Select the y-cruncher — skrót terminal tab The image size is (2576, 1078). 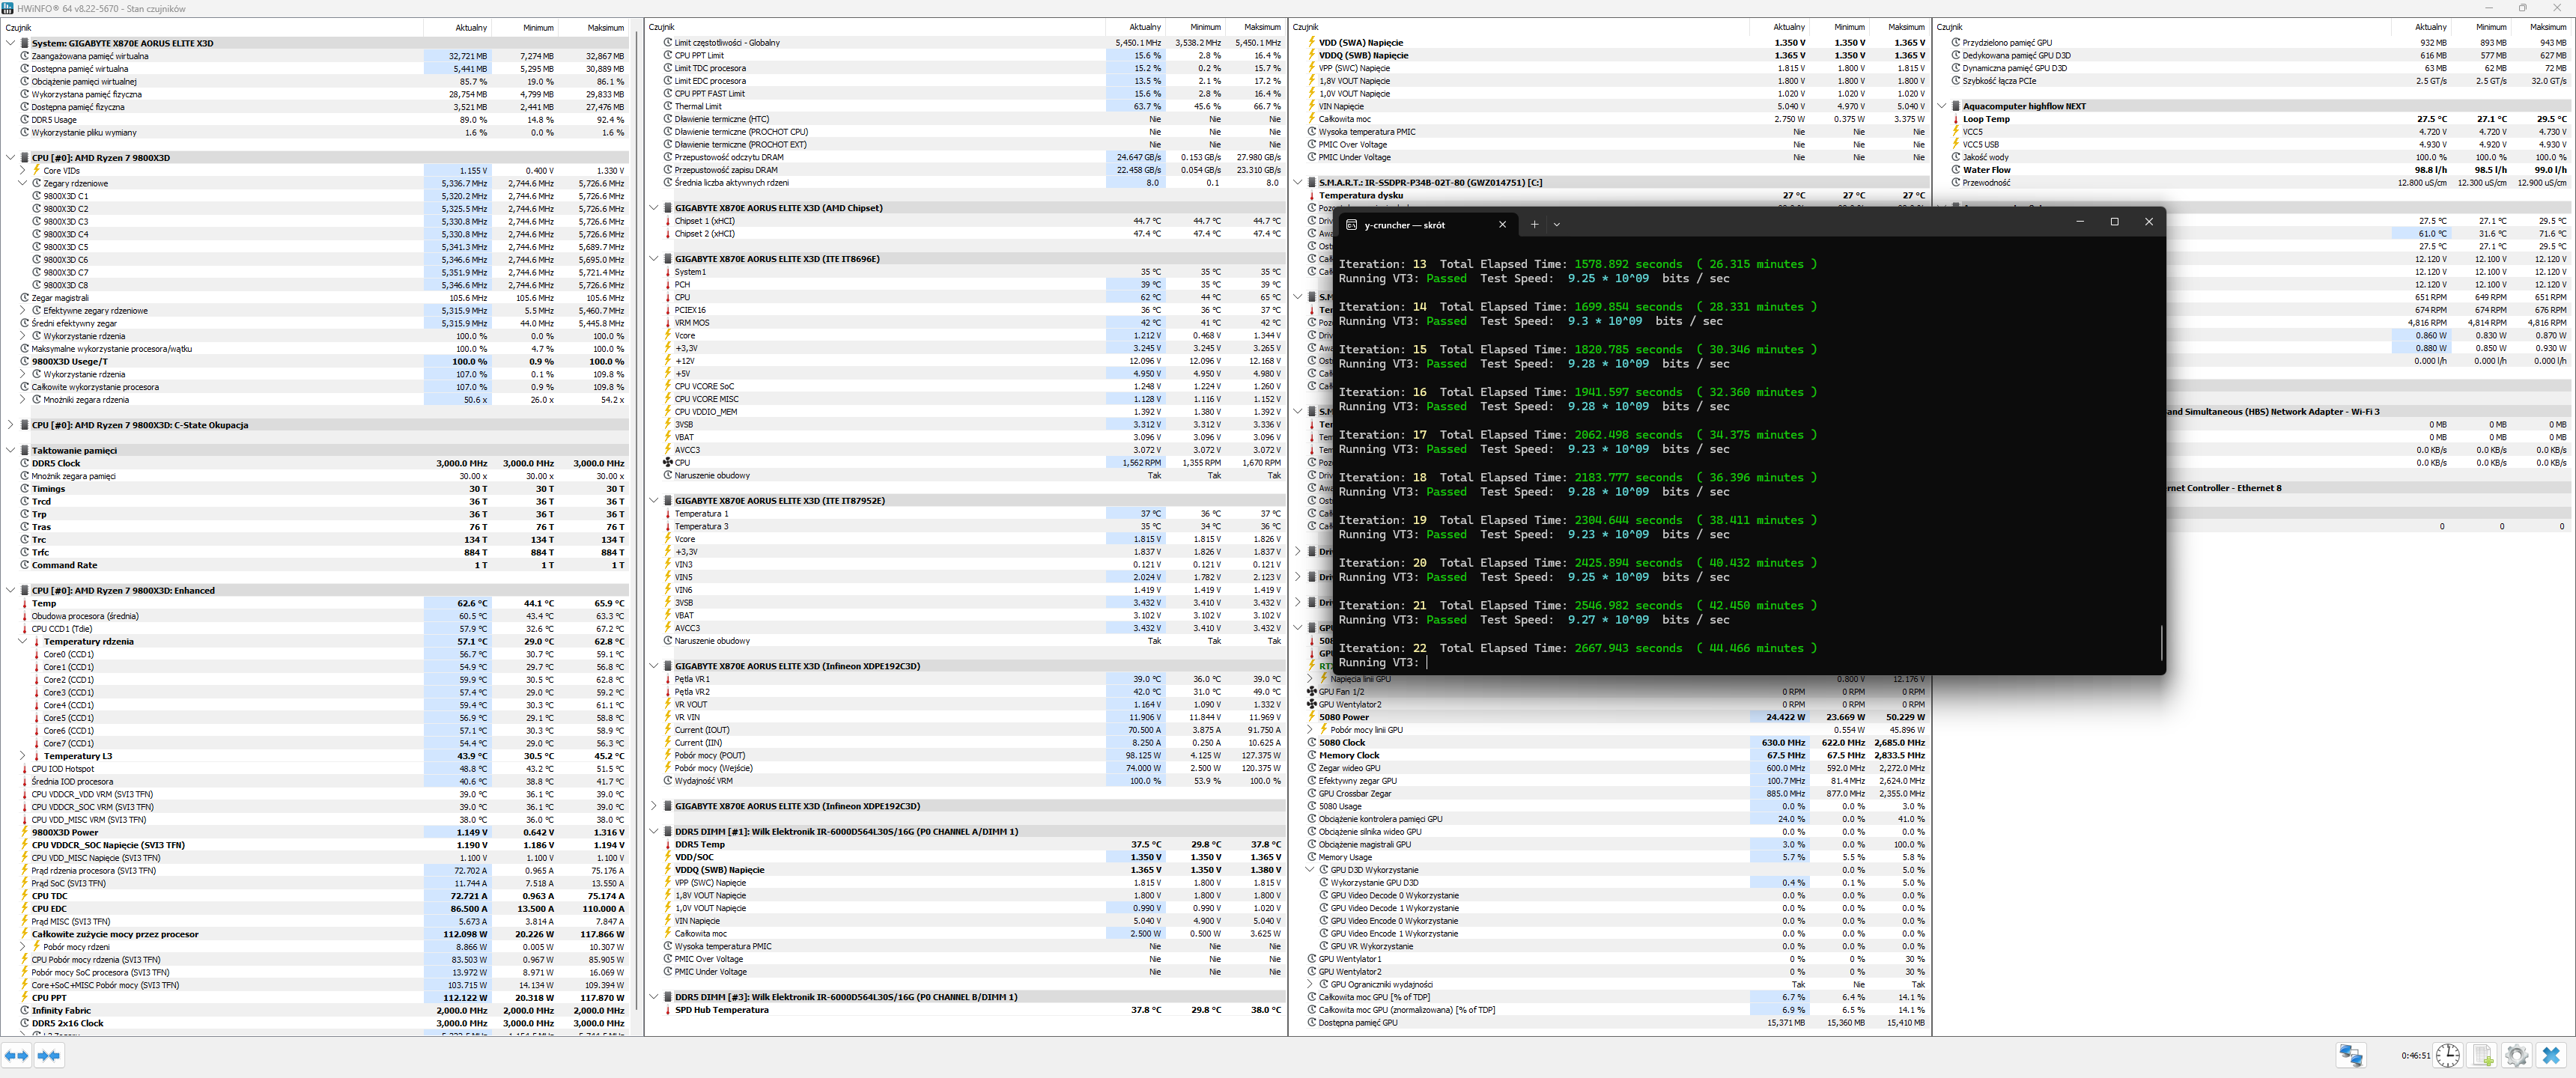(x=1405, y=225)
